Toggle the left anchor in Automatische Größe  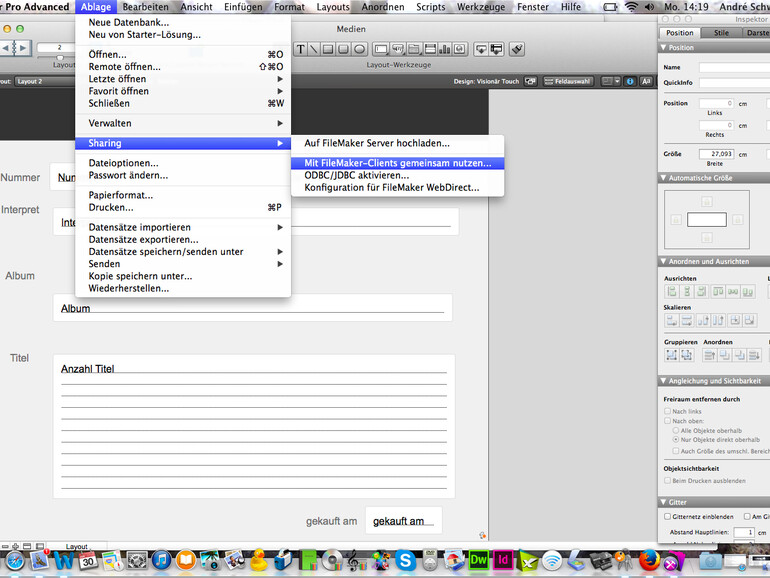click(676, 220)
